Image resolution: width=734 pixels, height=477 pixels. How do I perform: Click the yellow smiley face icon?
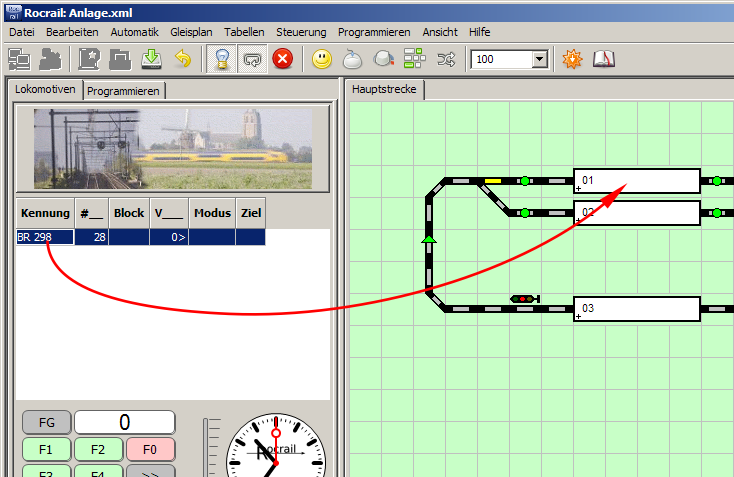click(321, 59)
